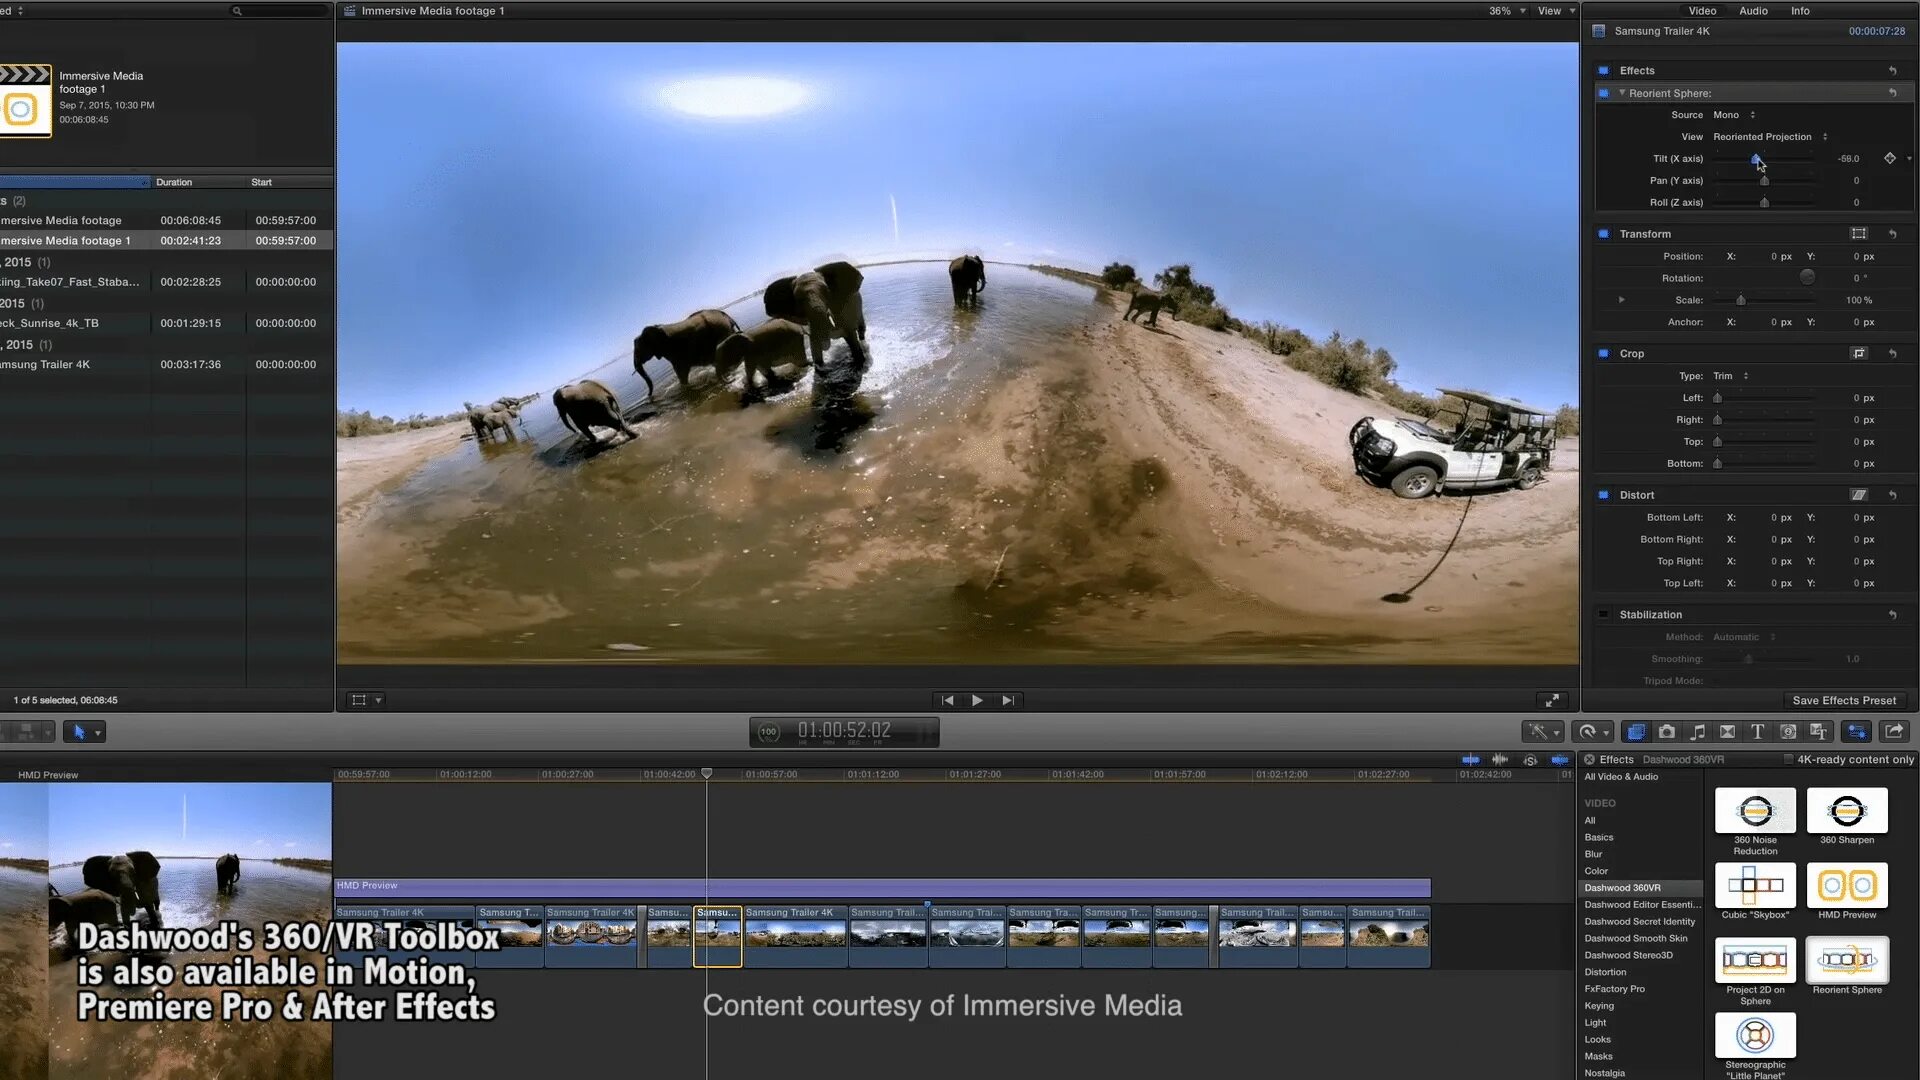Enable 4K-ready content only checkbox
Image resolution: width=1920 pixels, height=1080 pixels.
pyautogui.click(x=1788, y=760)
